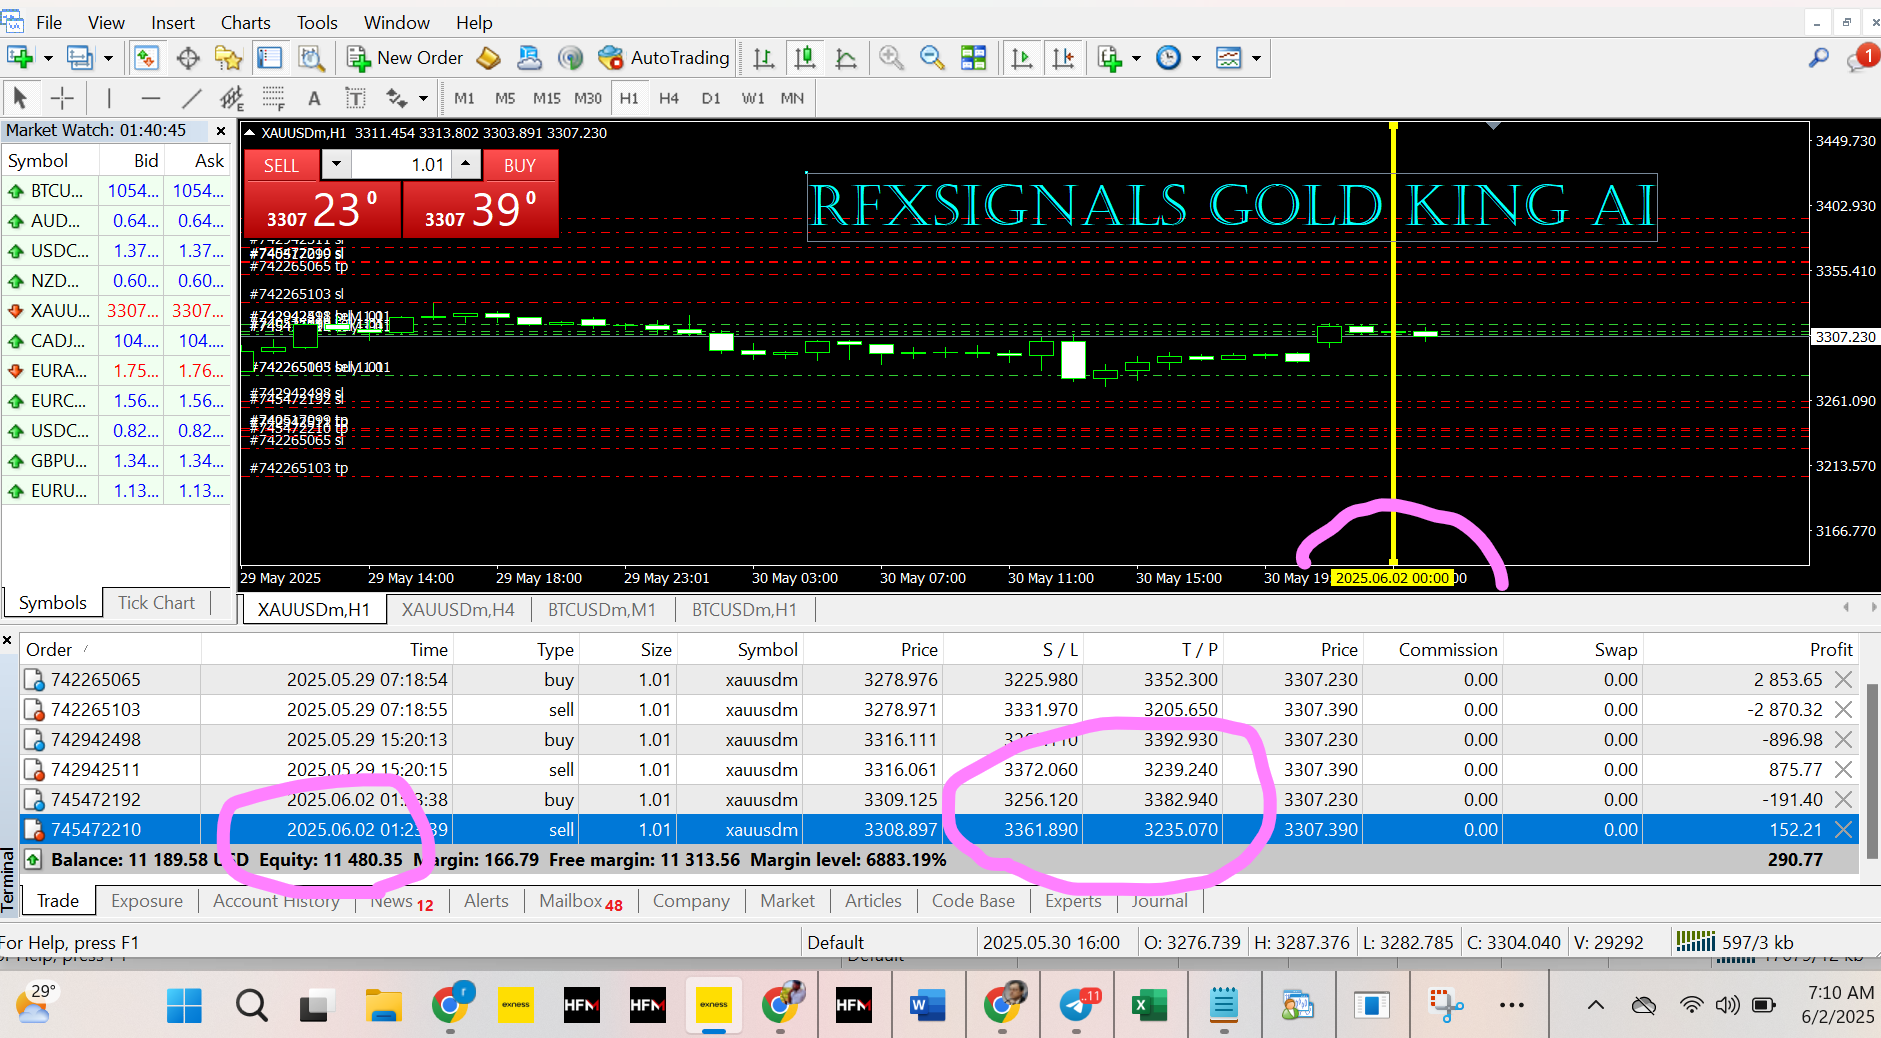The height and width of the screenshot is (1038, 1881).
Task: Select the horizontal line drawing tool
Action: pyautogui.click(x=151, y=98)
